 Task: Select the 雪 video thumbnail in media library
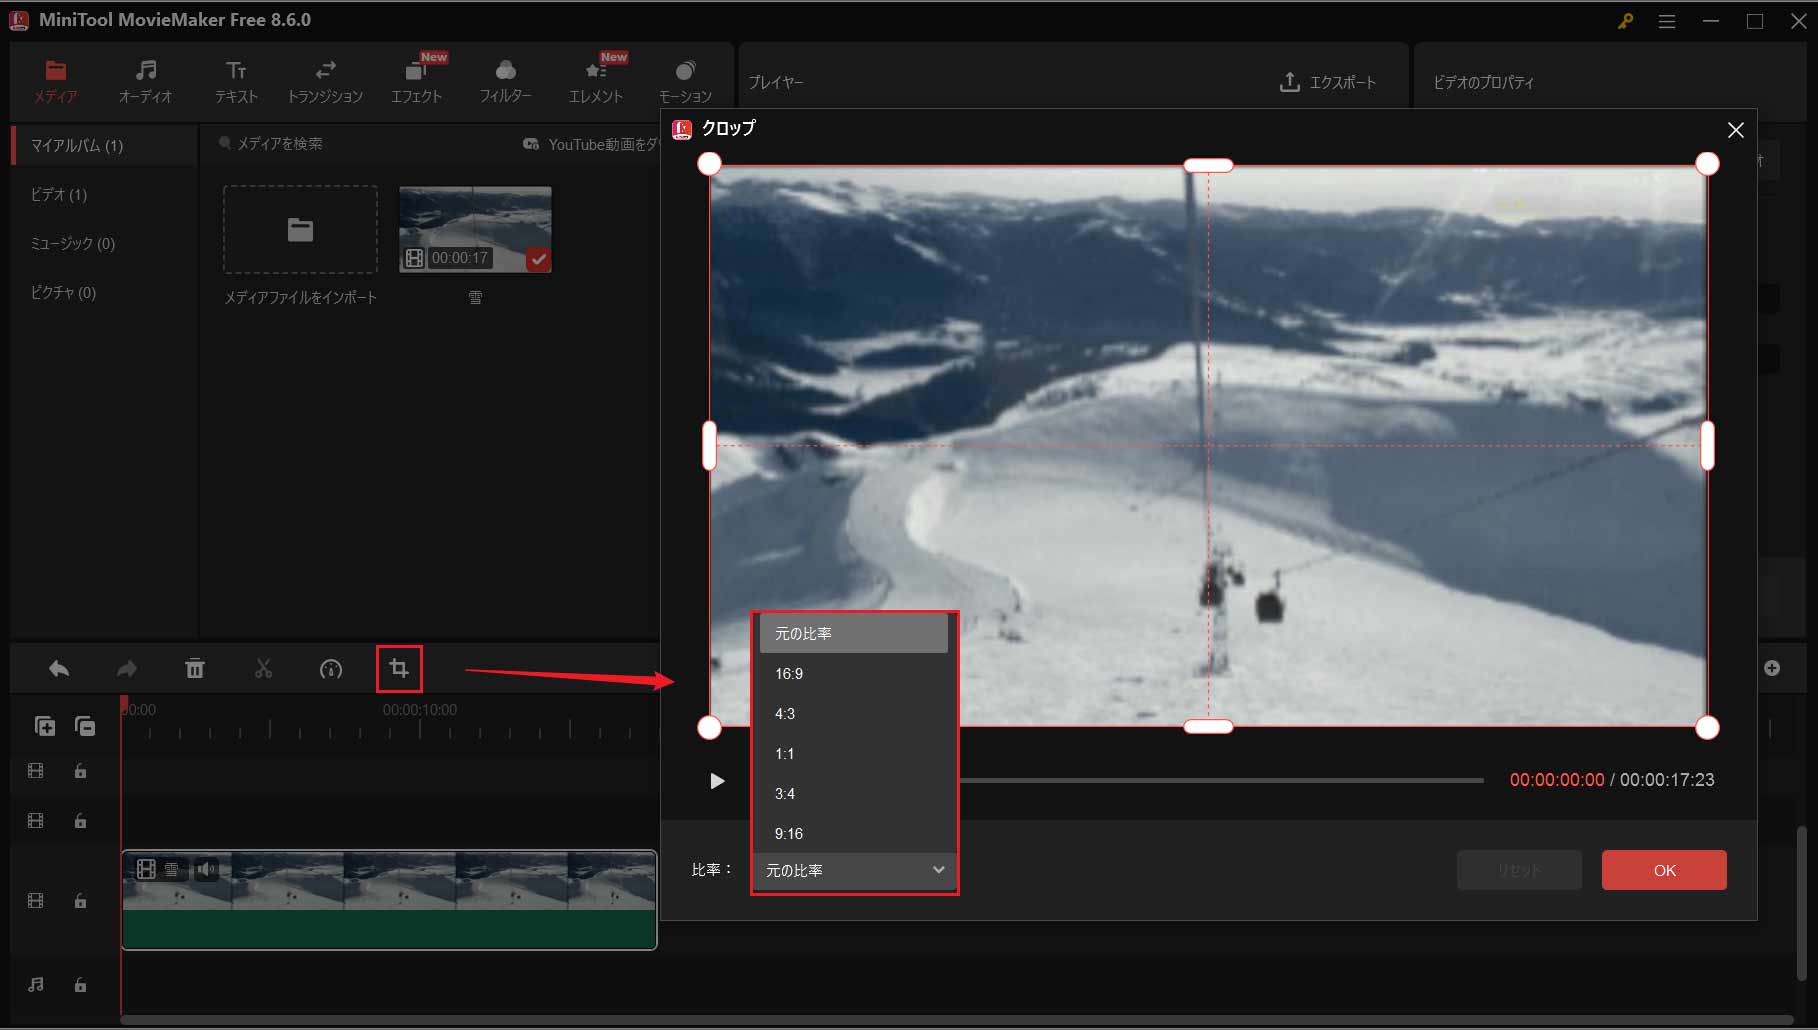475,228
